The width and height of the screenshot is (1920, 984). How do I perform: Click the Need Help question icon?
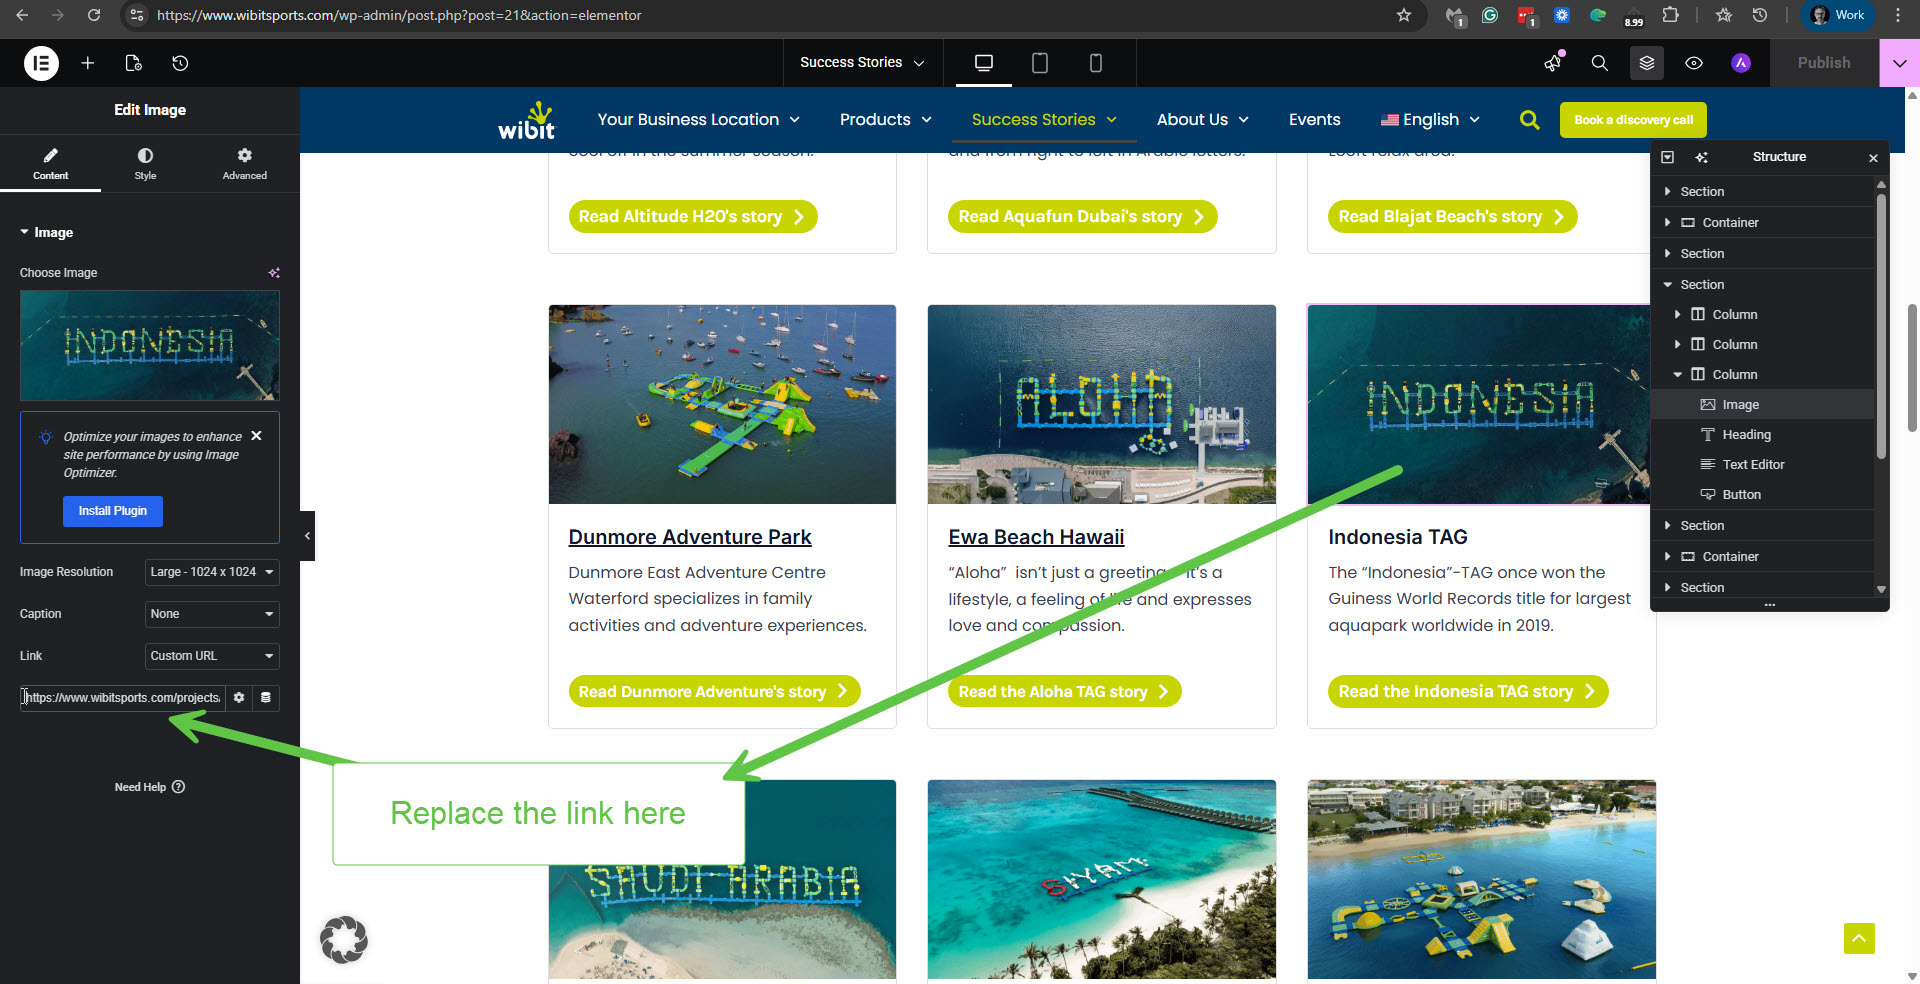179,787
